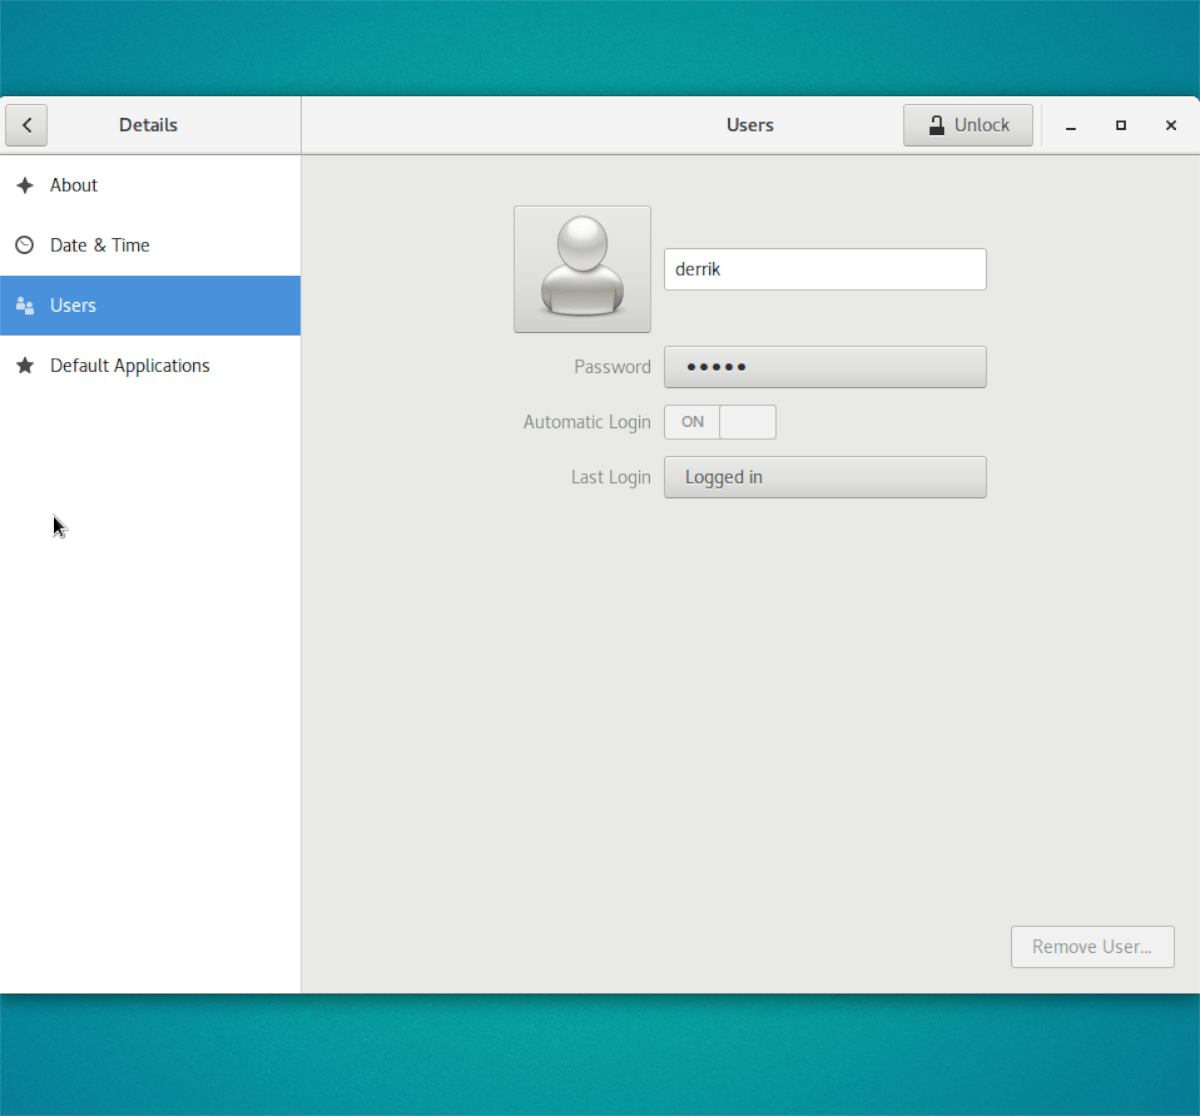Click the star icon beside Default Applications
The image size is (1200, 1116).
[24, 366]
